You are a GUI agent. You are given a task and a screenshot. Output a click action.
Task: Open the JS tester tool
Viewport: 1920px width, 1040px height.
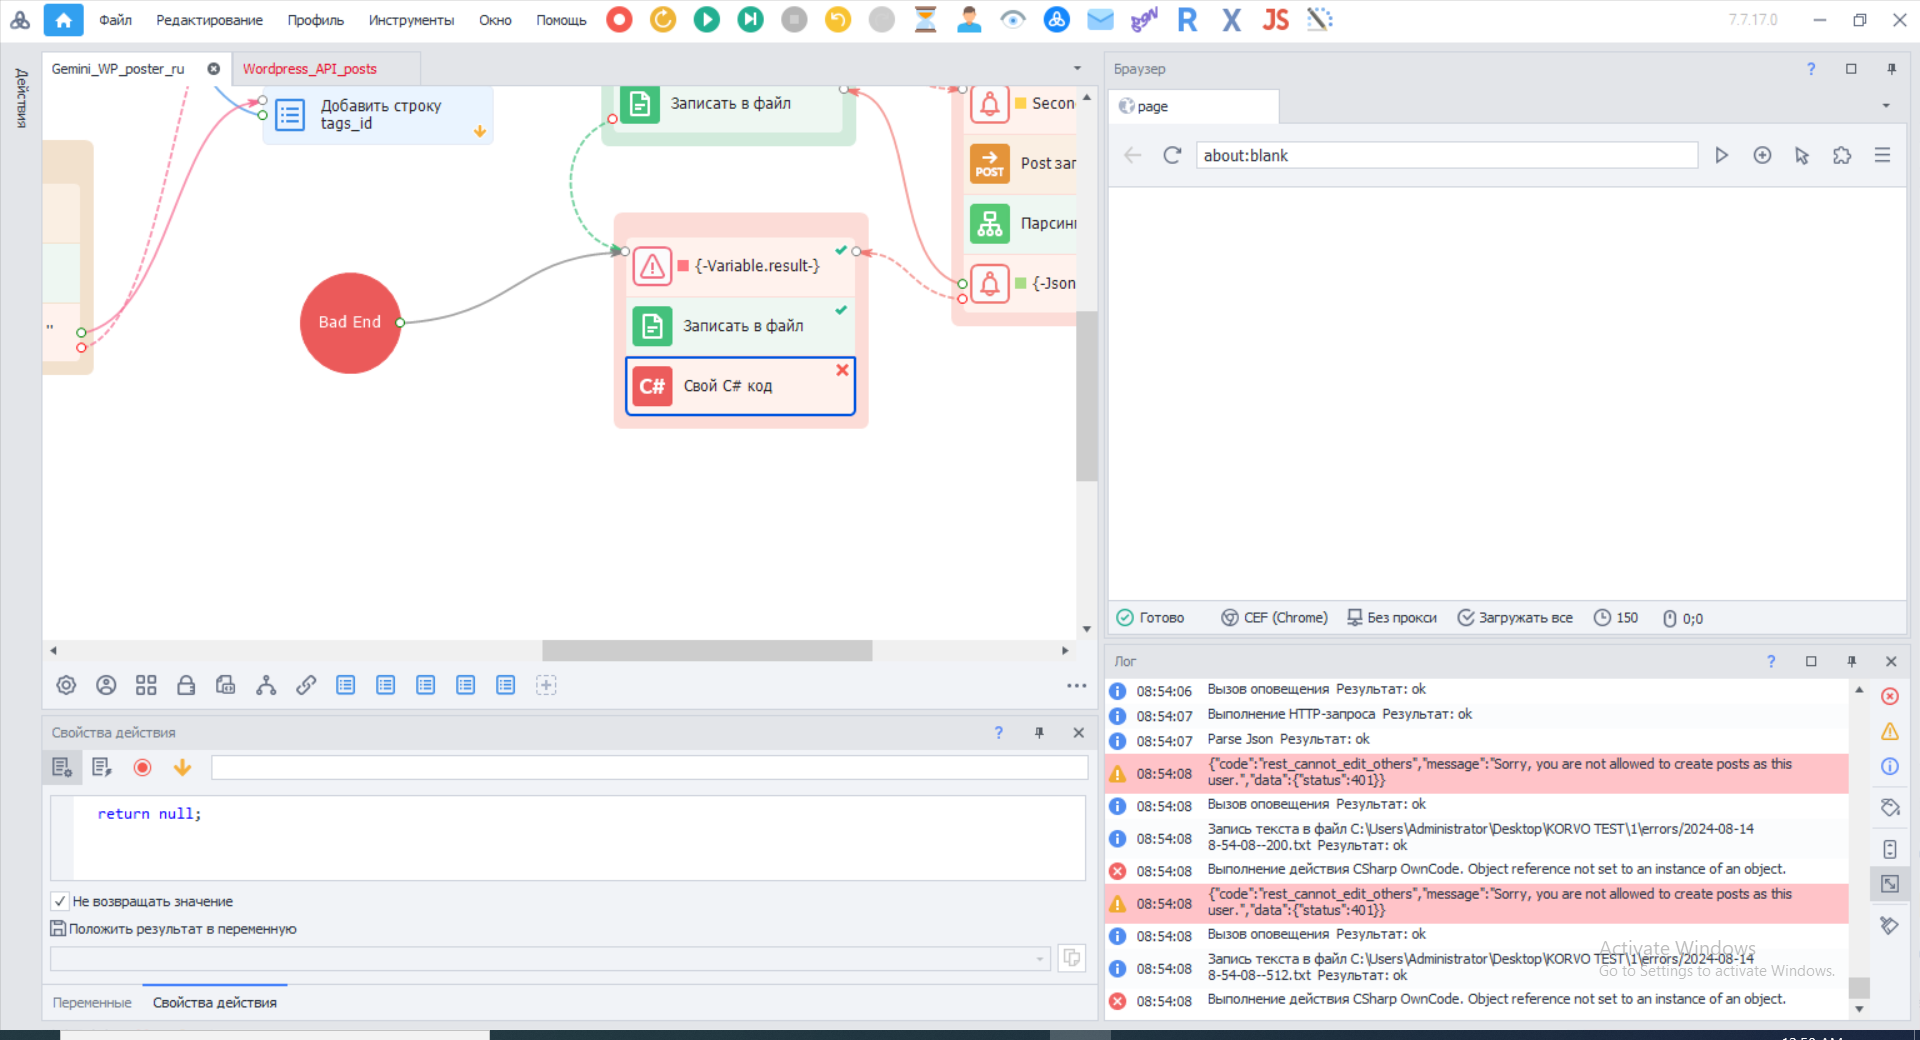(1276, 20)
